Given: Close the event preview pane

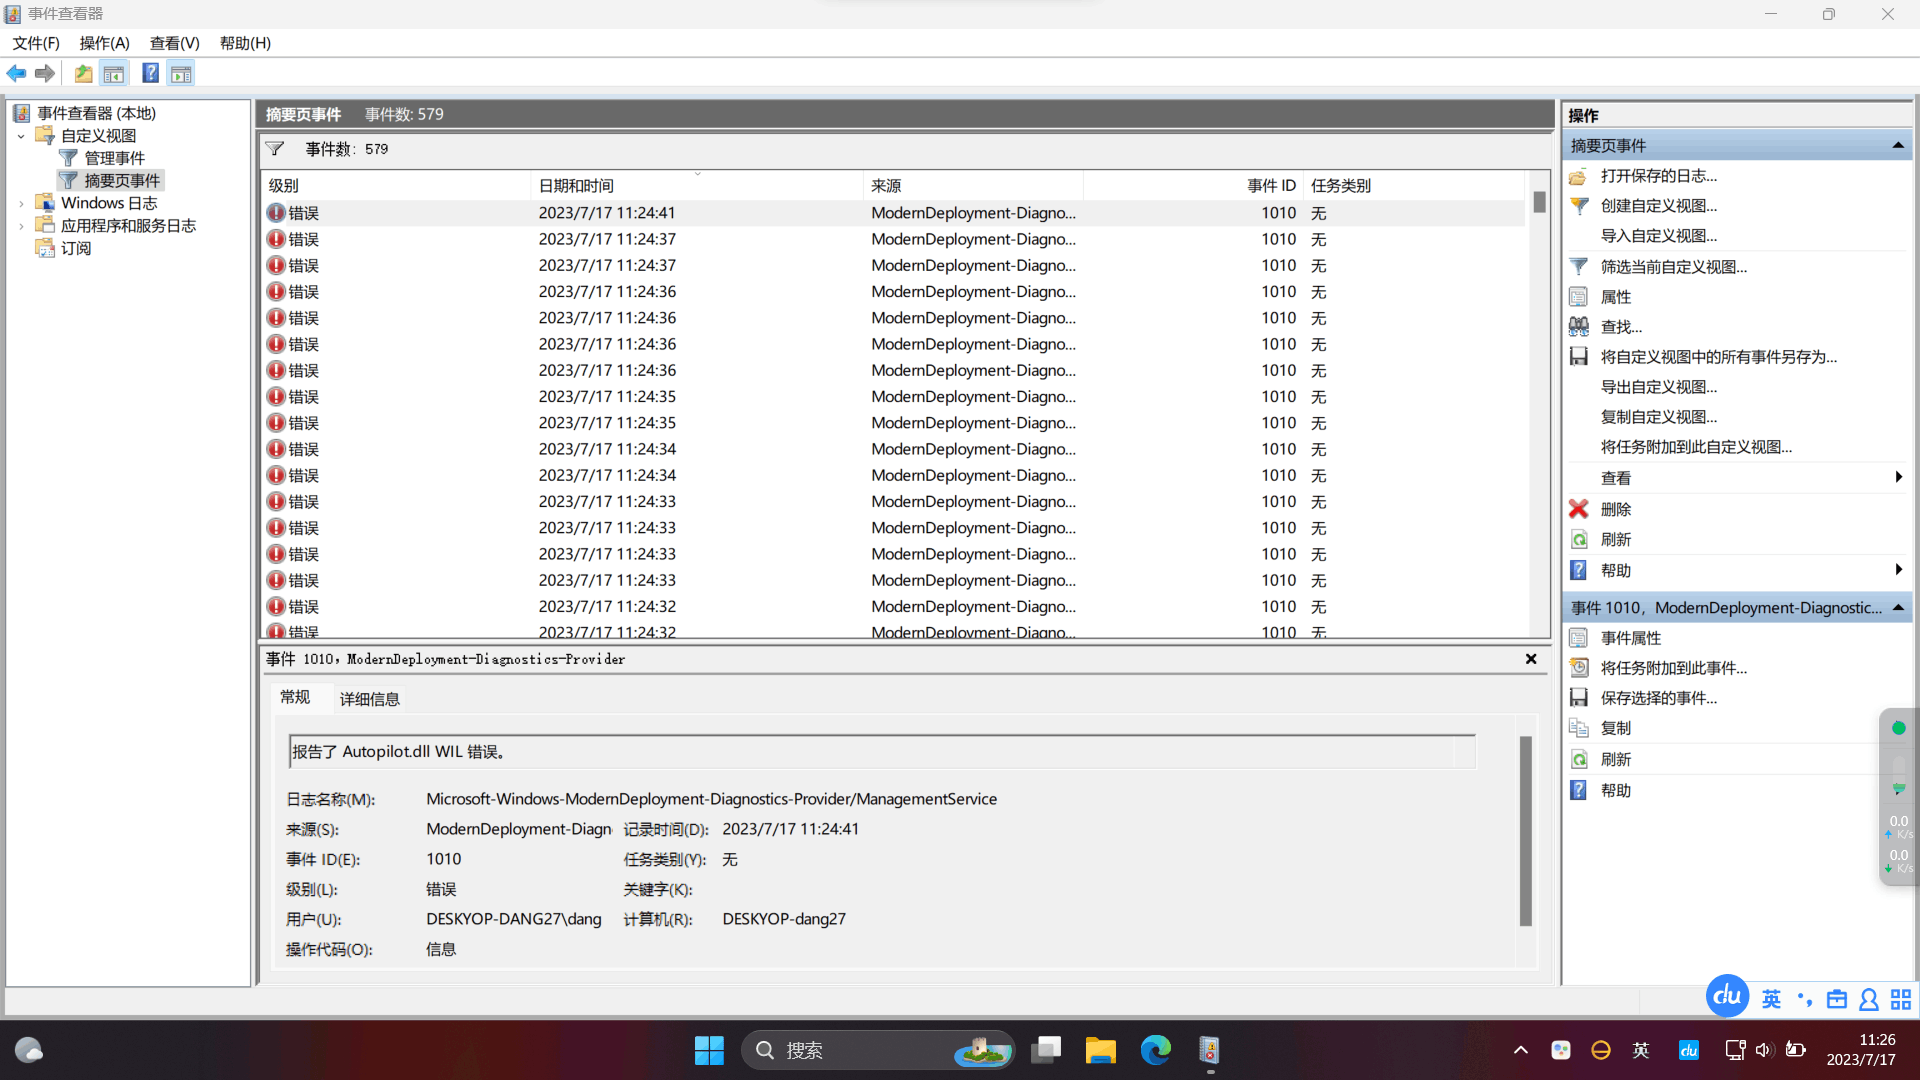Looking at the screenshot, I should coord(1530,659).
